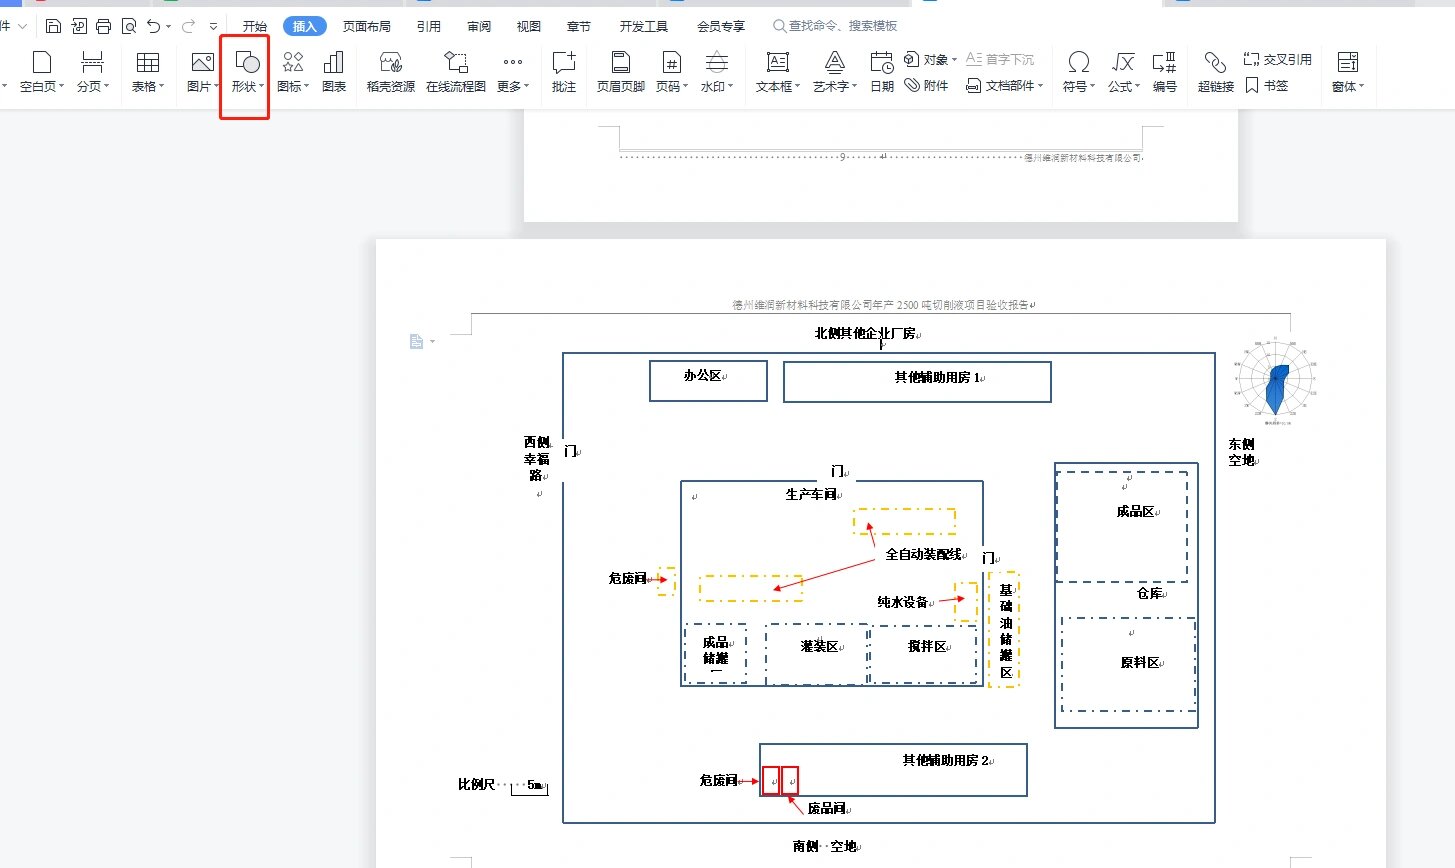This screenshot has height=868, width=1455.
Task: Insert a 超链接 hyperlink
Action: click(1215, 71)
